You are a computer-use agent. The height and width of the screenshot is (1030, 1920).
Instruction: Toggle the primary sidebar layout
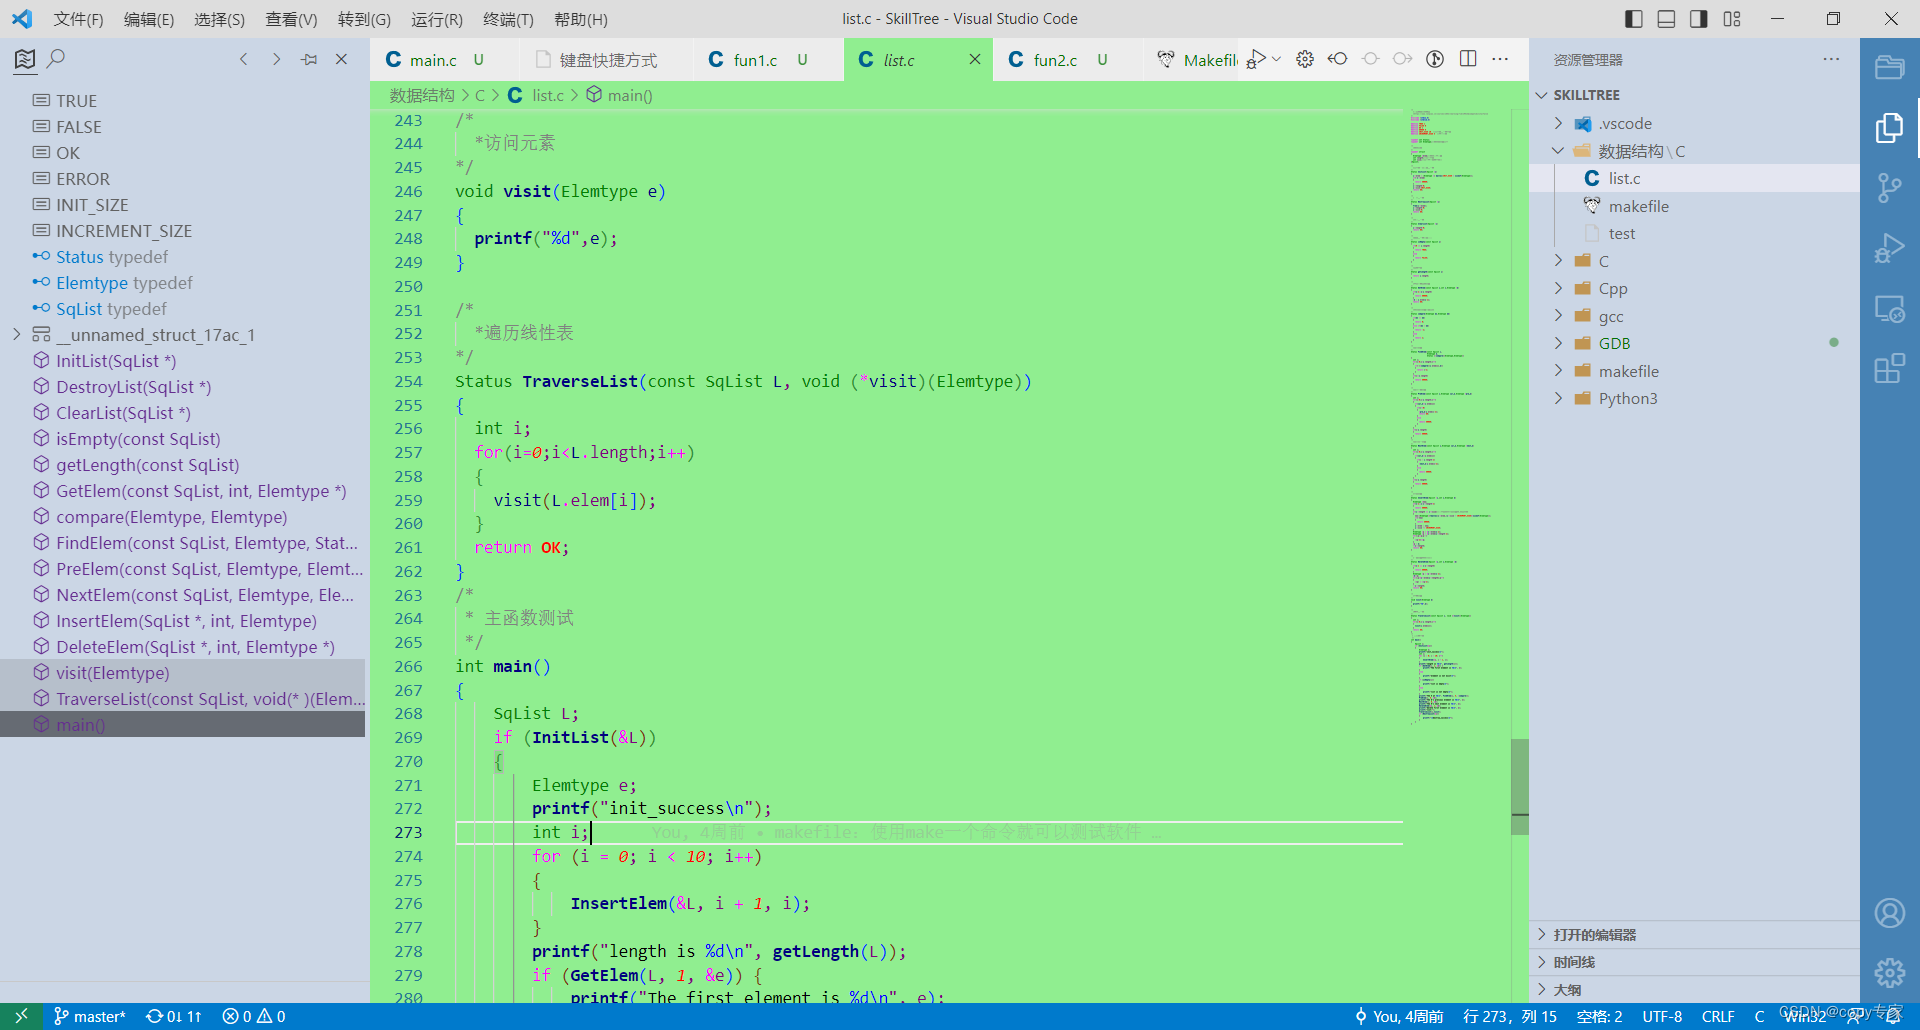(1633, 18)
